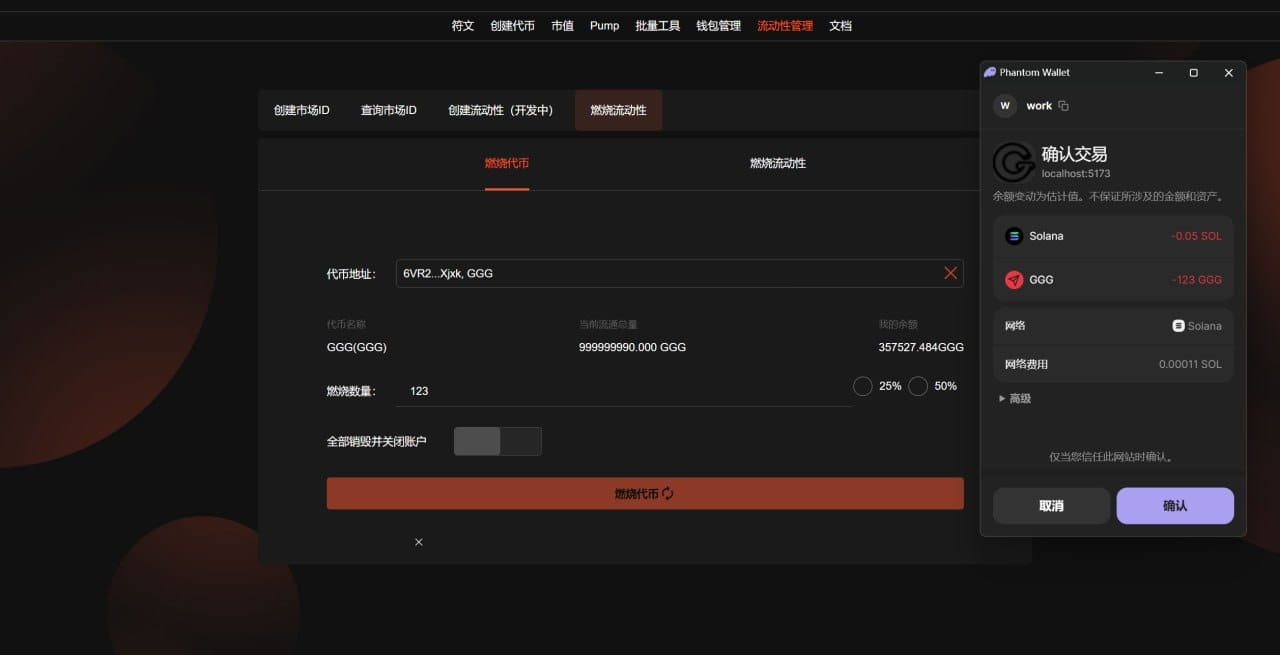This screenshot has height=655, width=1280.
Task: Click the small X below burn button
Action: 419,542
